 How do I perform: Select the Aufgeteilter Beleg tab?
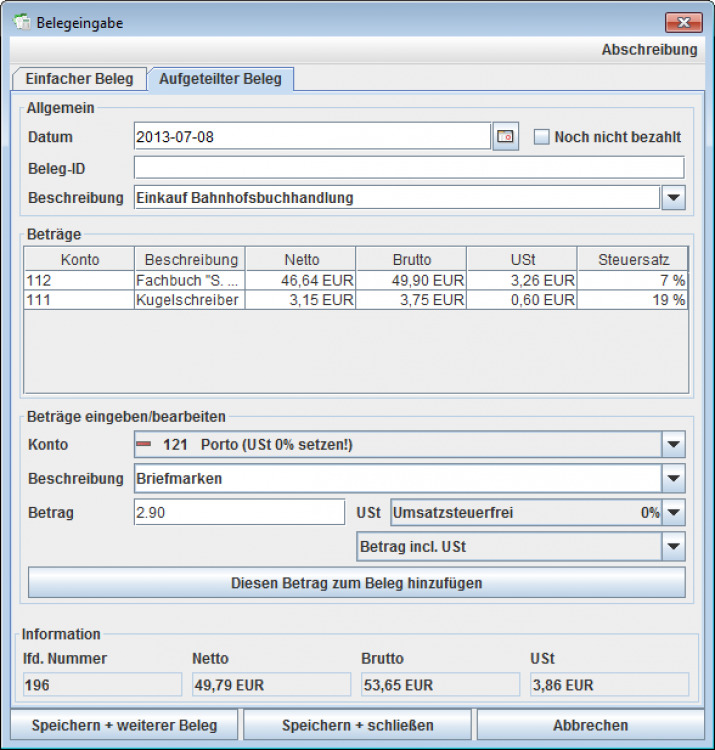(220, 79)
